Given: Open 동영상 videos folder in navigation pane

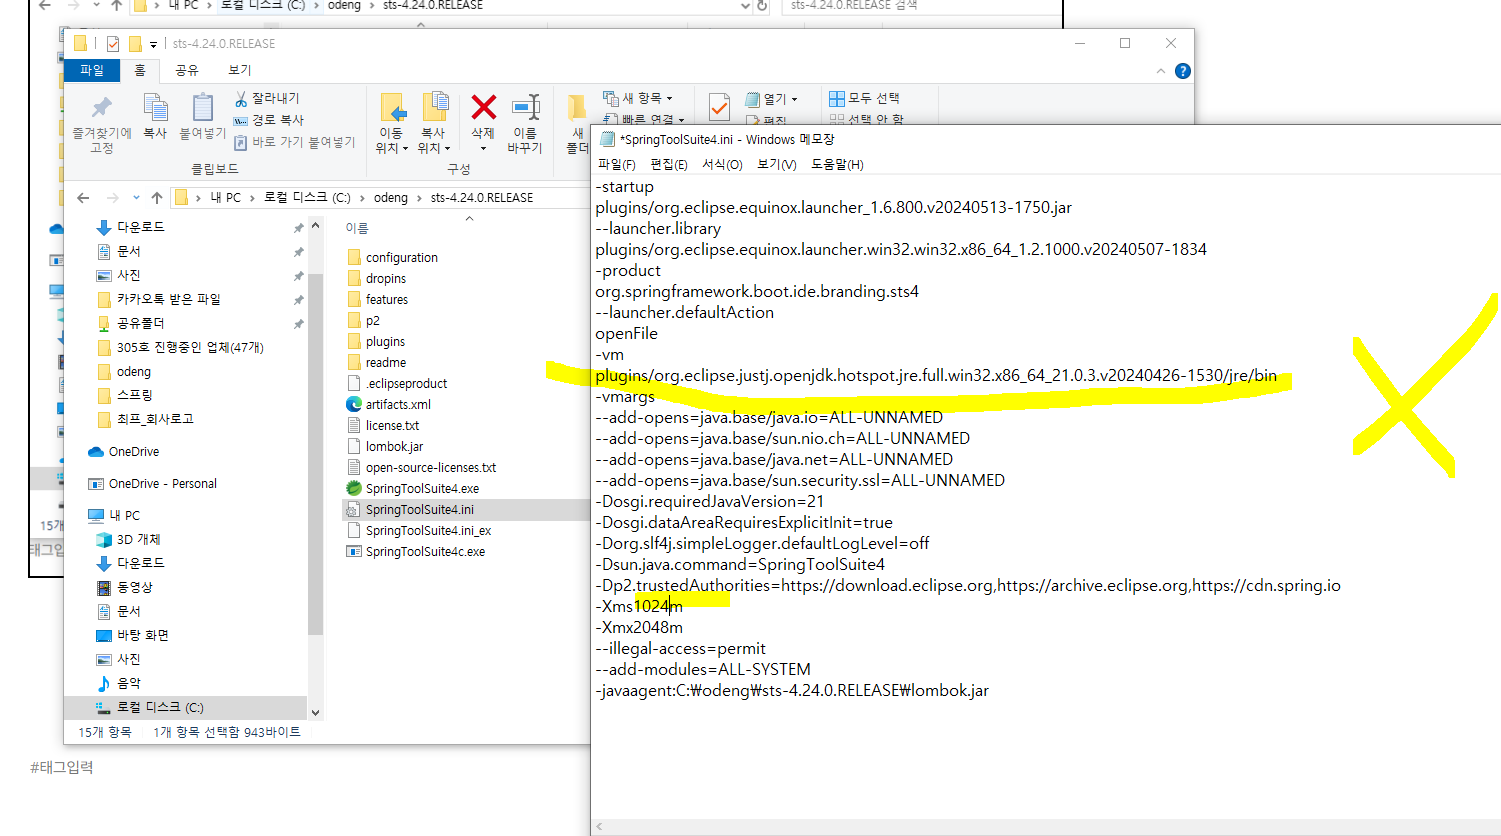Looking at the screenshot, I should point(134,587).
